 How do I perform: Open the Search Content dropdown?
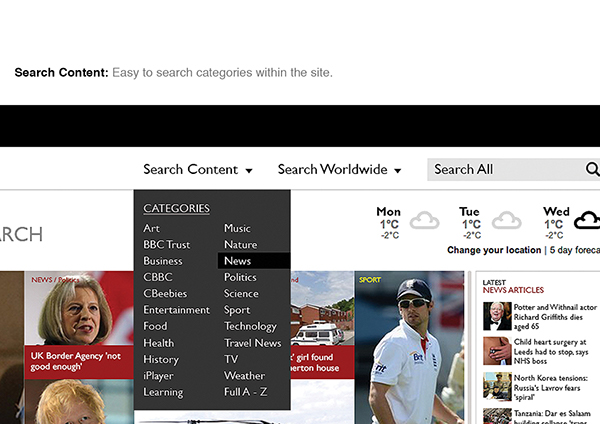198,169
